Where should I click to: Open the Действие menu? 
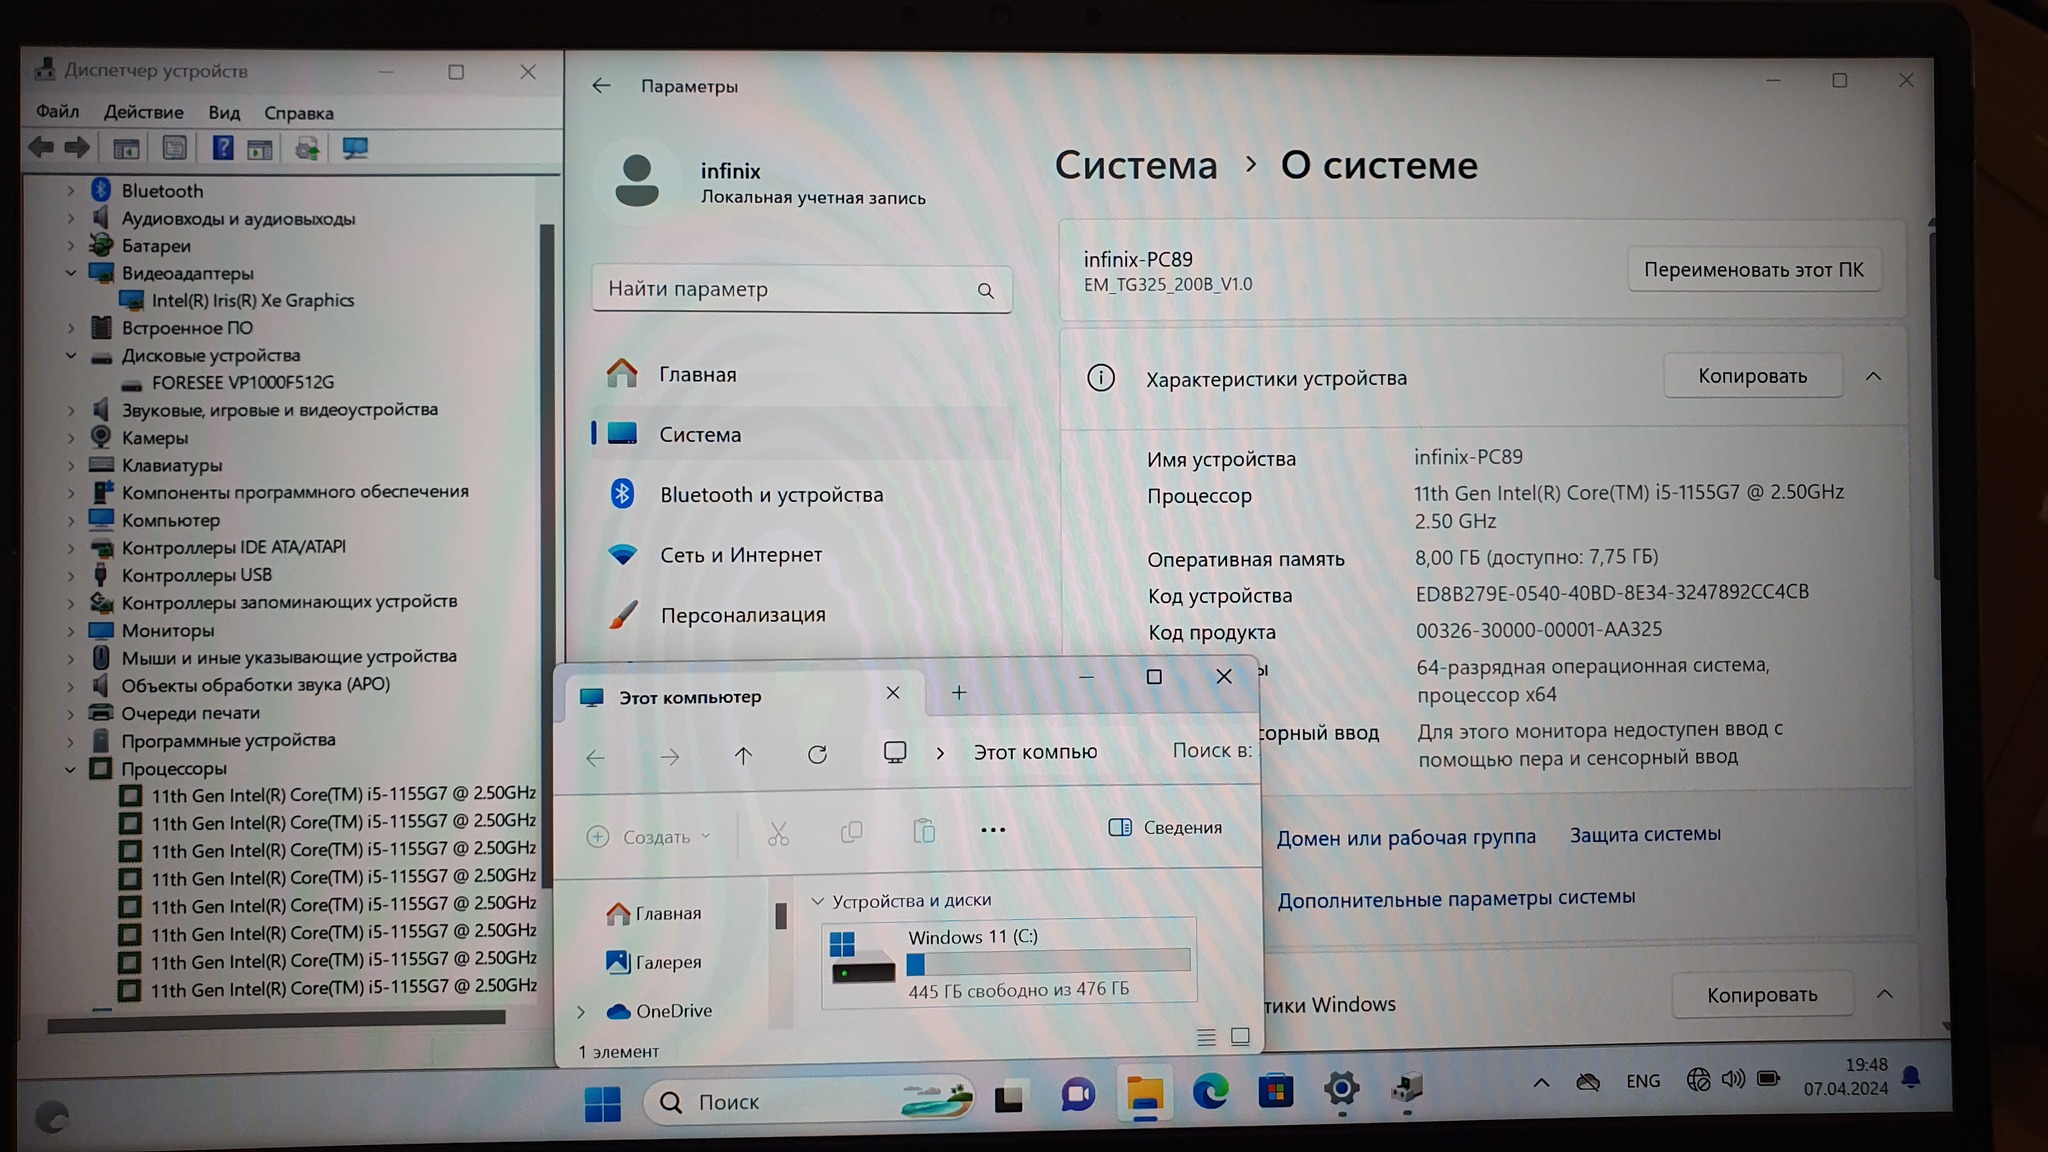[143, 112]
